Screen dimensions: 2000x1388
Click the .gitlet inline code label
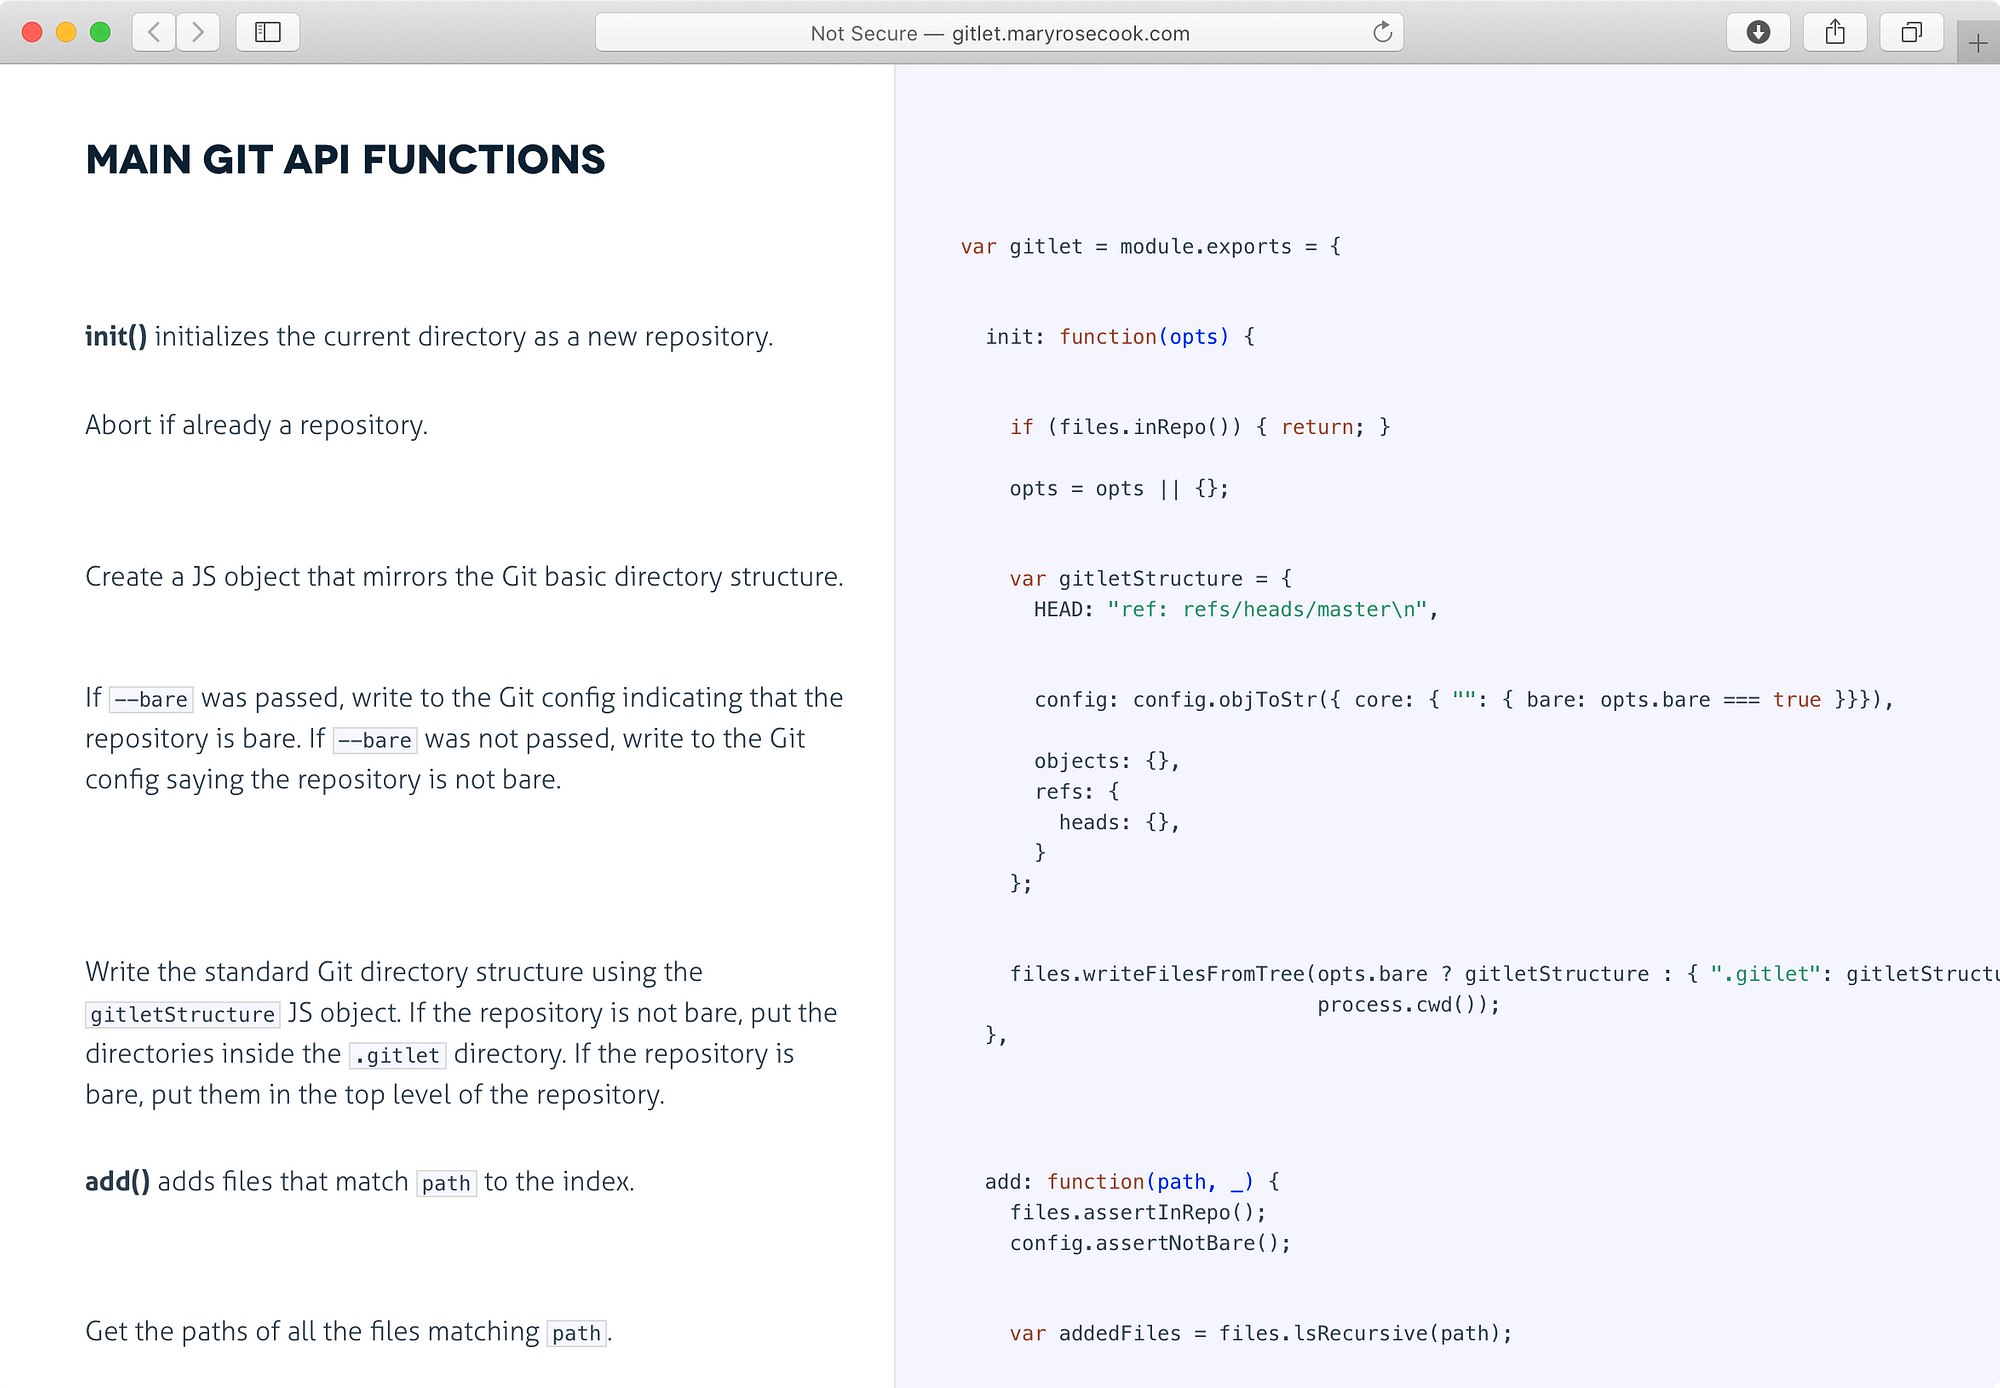pyautogui.click(x=397, y=1055)
